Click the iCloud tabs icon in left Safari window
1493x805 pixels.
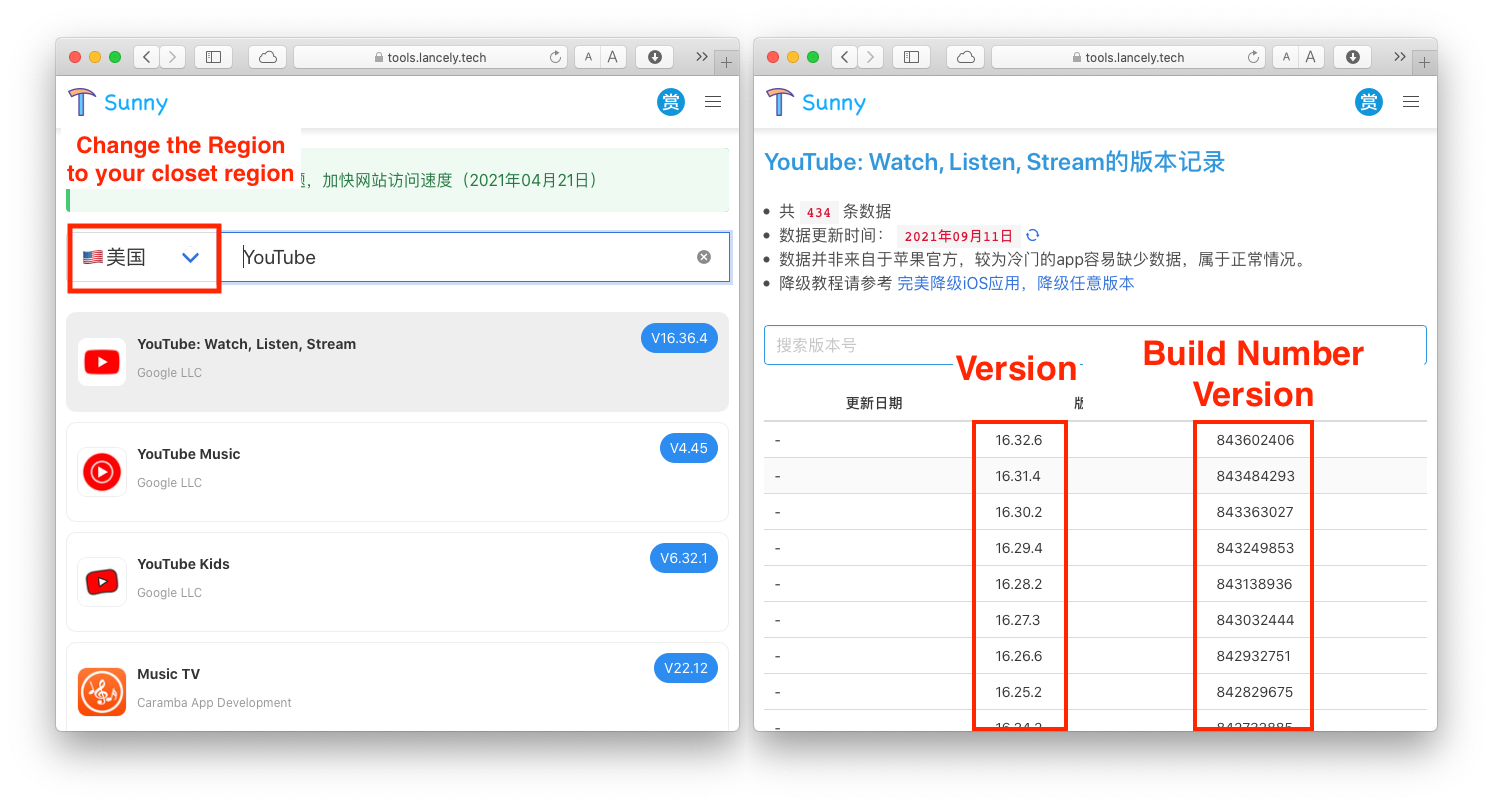(267, 57)
